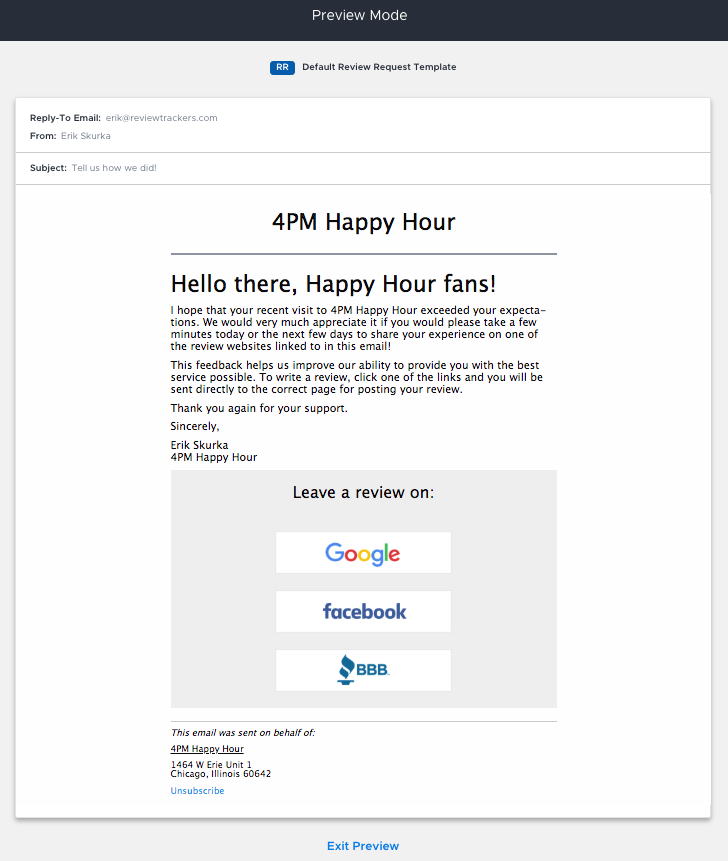
Task: Click the From name Erik Skurka
Action: click(86, 136)
